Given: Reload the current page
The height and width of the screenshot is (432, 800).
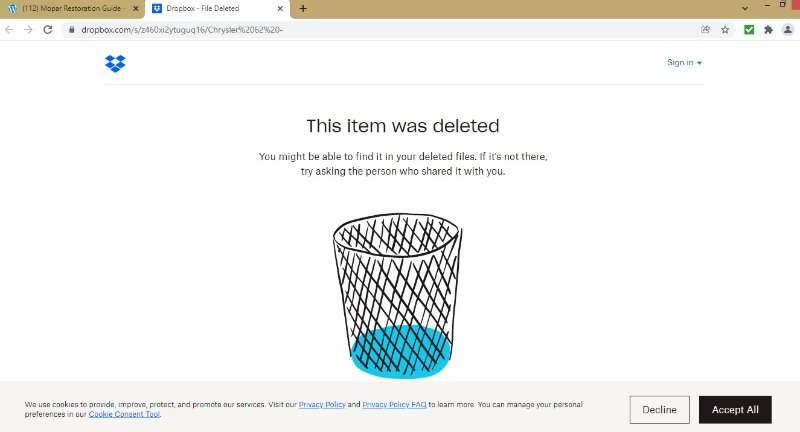Looking at the screenshot, I should tap(46, 30).
